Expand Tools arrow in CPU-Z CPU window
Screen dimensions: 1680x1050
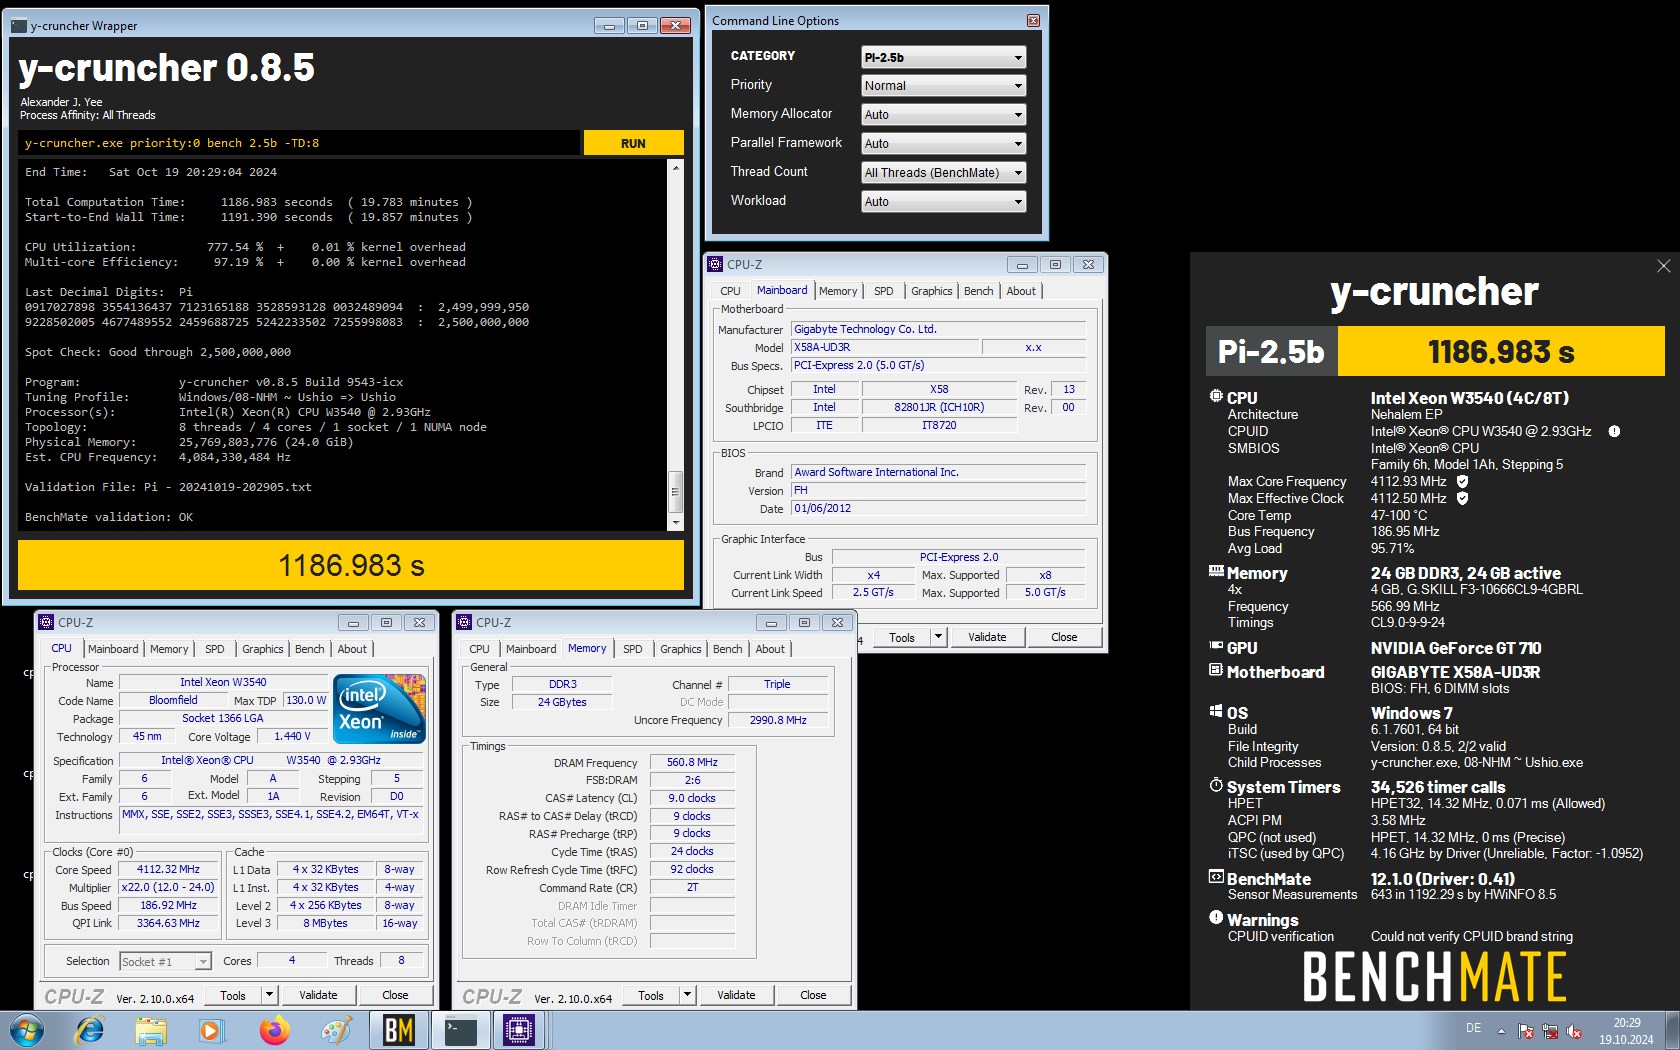[x=269, y=995]
